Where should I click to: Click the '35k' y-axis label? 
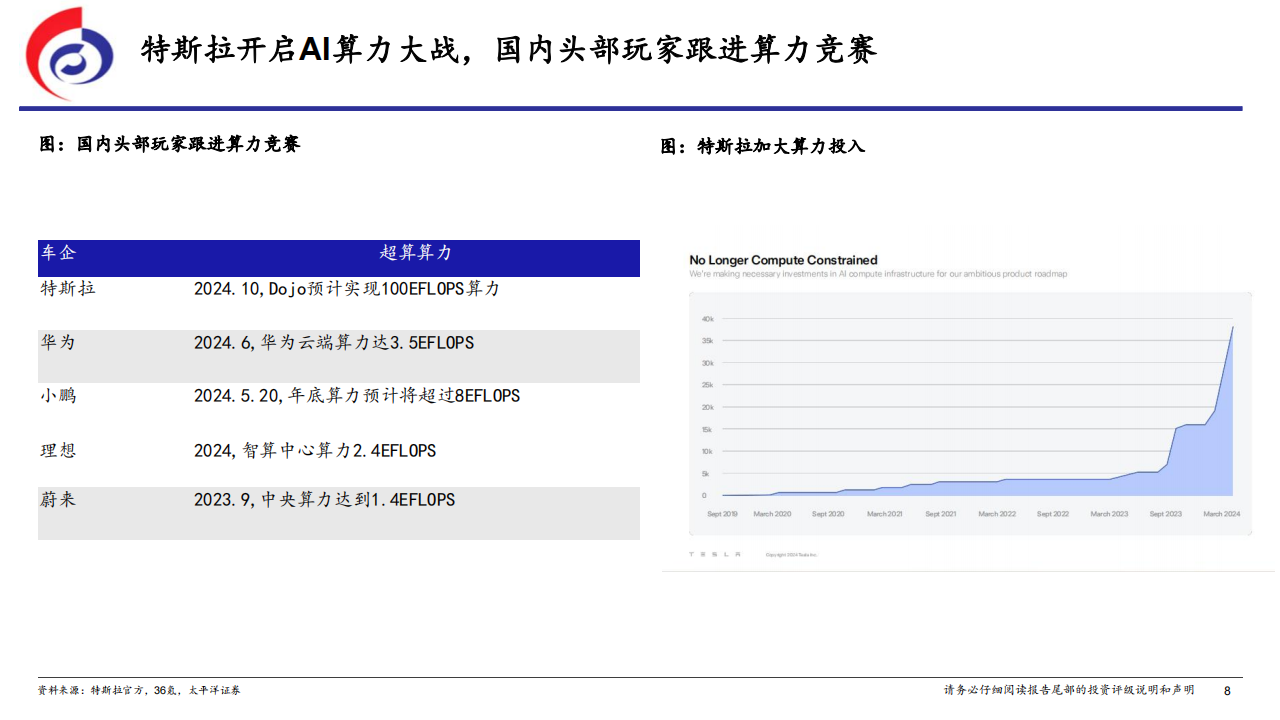point(707,341)
